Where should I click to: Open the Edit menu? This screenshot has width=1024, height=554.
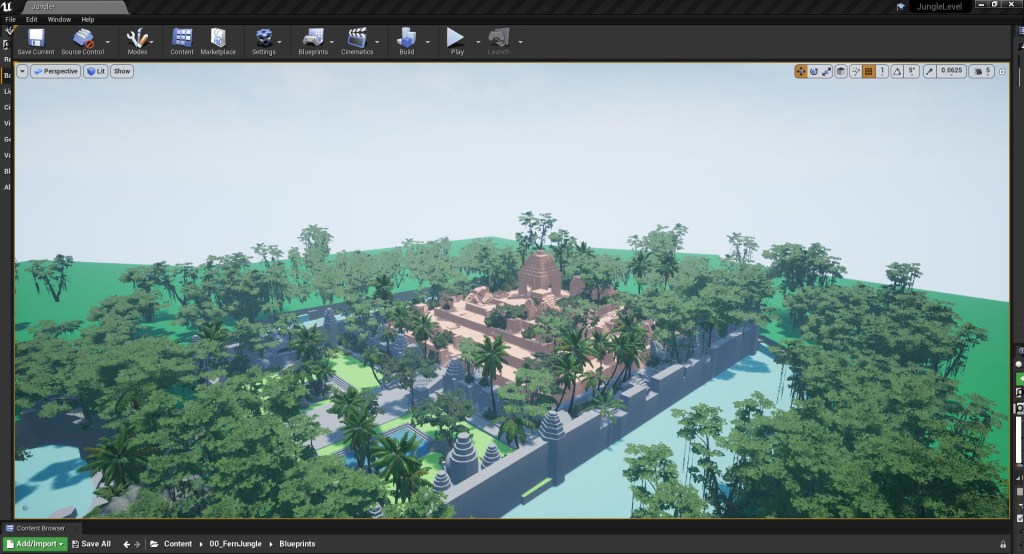[32, 19]
